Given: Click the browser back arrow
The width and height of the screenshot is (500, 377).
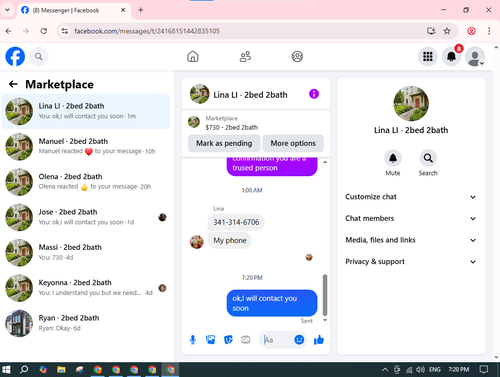Looking at the screenshot, I should pyautogui.click(x=9, y=31).
